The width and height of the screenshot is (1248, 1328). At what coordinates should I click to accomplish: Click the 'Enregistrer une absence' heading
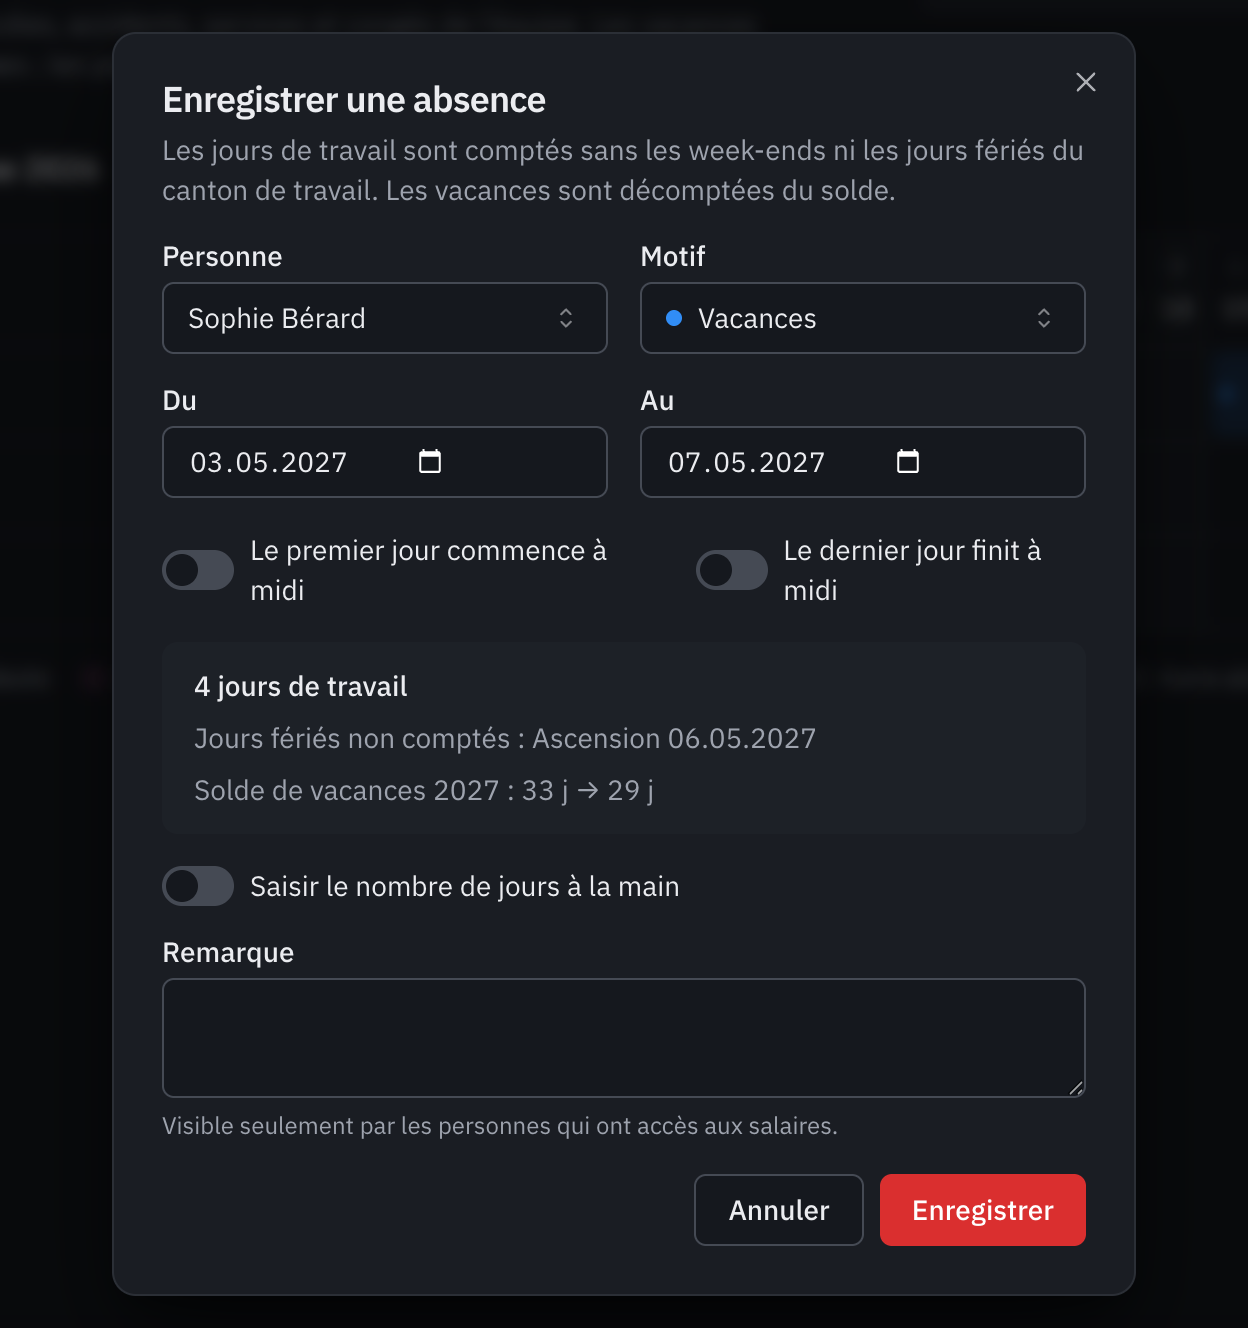pos(354,100)
